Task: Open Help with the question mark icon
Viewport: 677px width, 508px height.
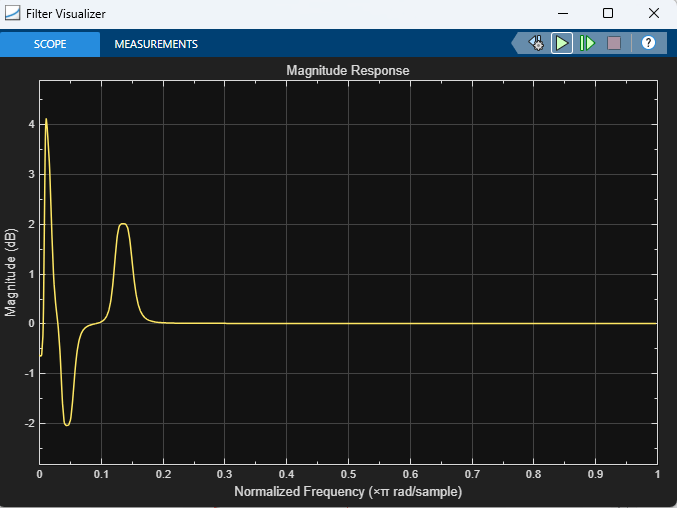Action: [x=648, y=44]
